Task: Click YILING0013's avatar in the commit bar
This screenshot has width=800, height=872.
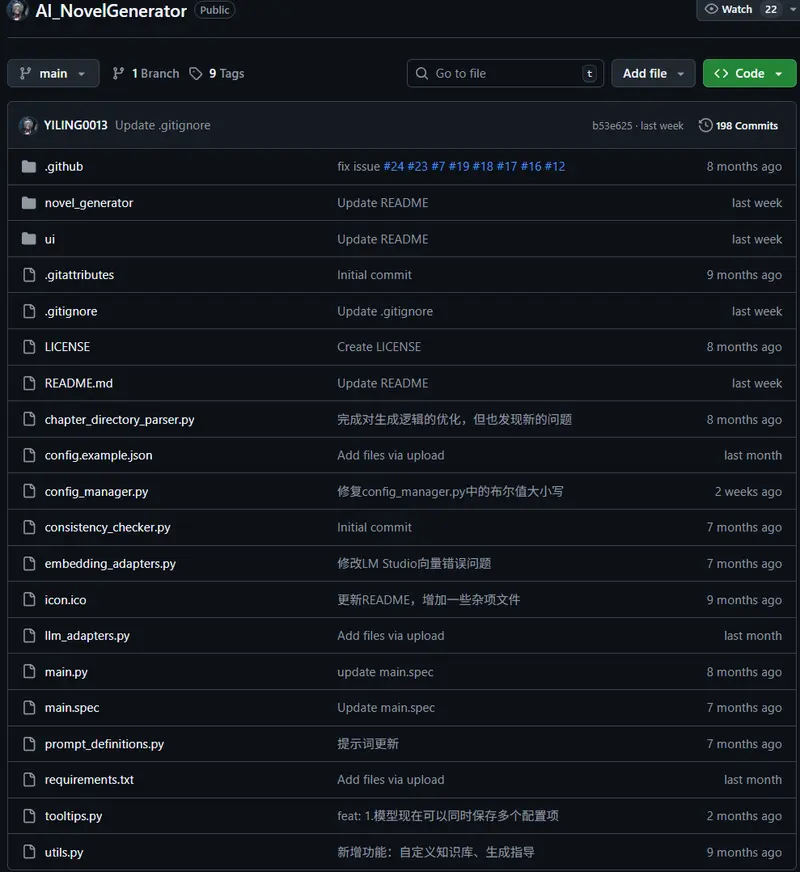Action: tap(28, 125)
